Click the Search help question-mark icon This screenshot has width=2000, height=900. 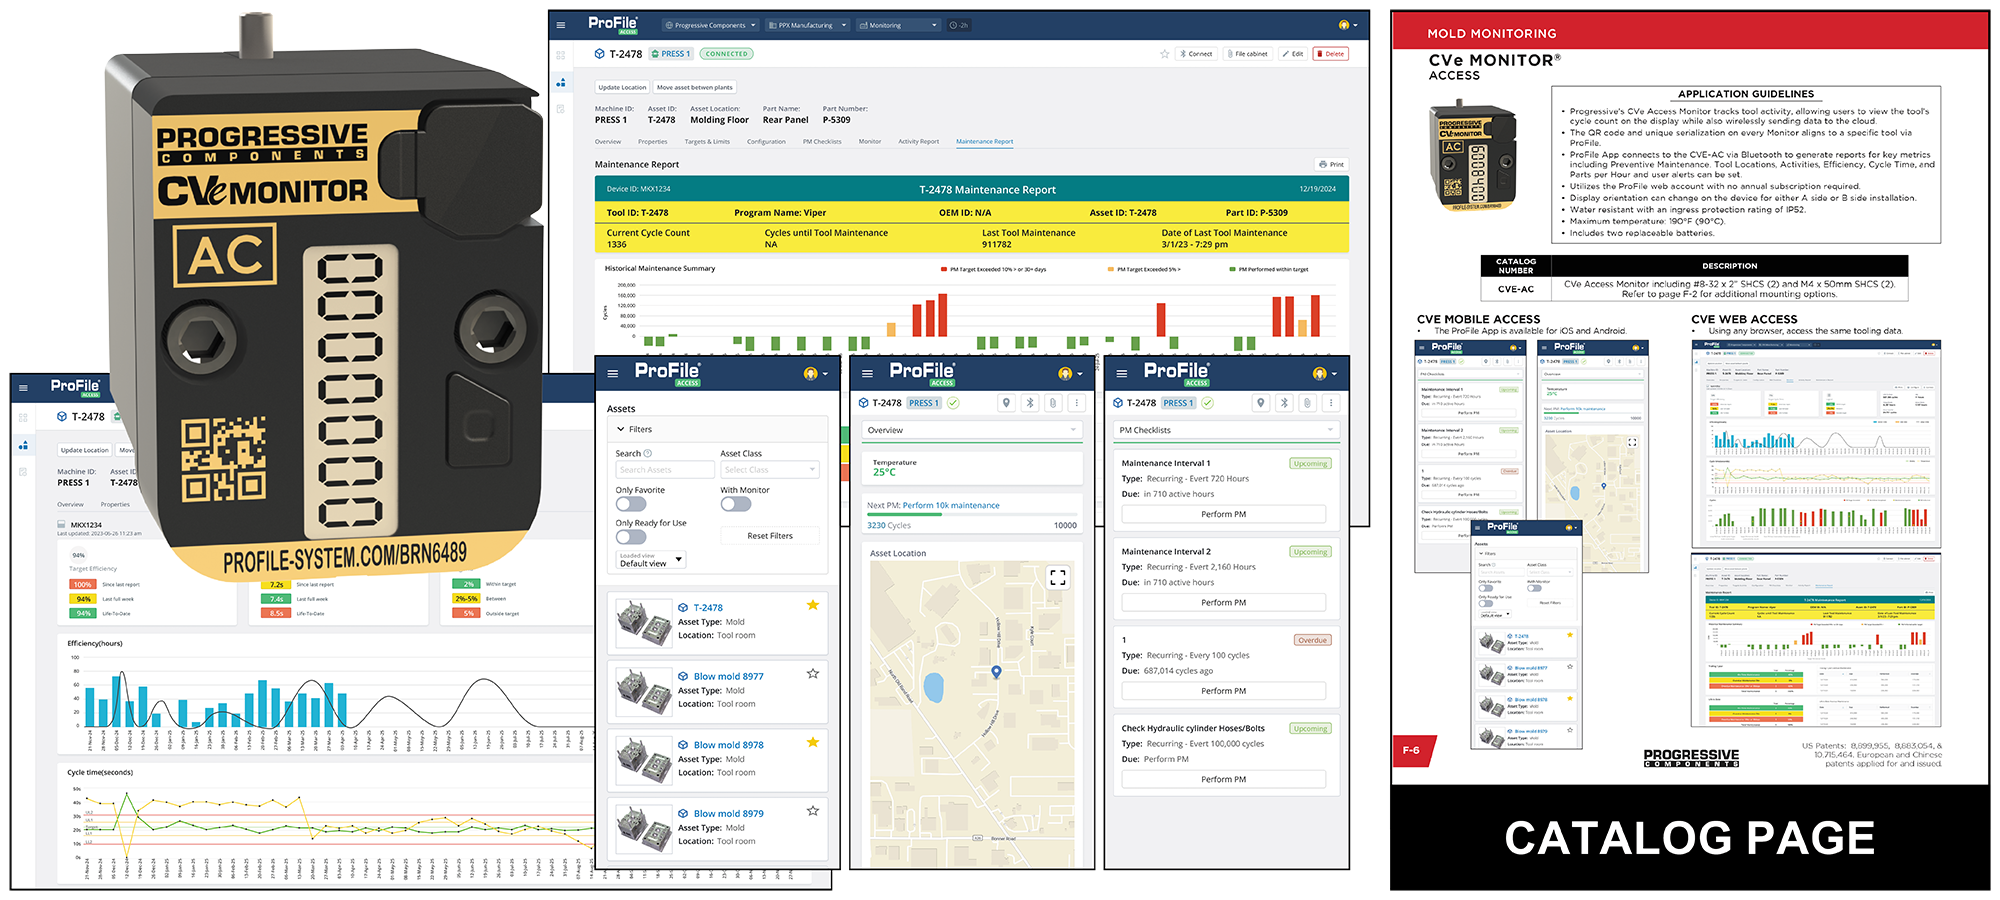(648, 454)
